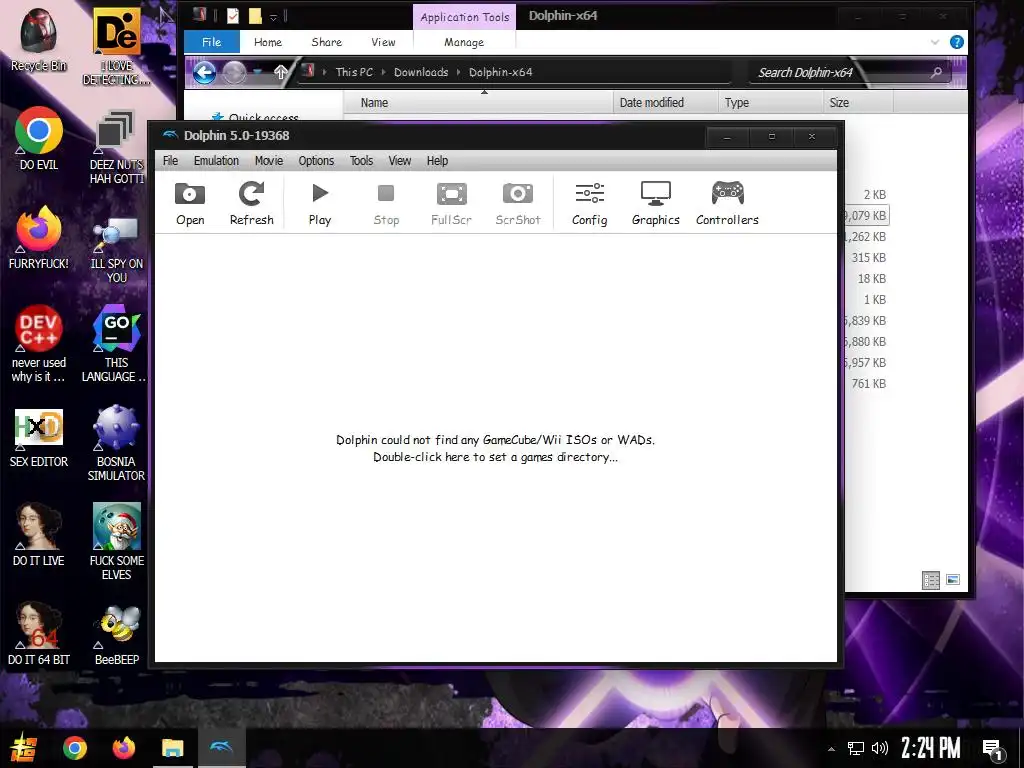The image size is (1024, 768).
Task: Select the GoLand THIS LANGUAGE desktop icon
Action: 116,344
